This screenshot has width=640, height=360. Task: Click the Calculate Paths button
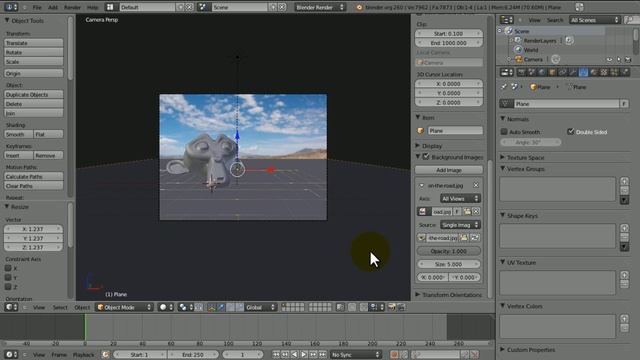tap(34, 176)
